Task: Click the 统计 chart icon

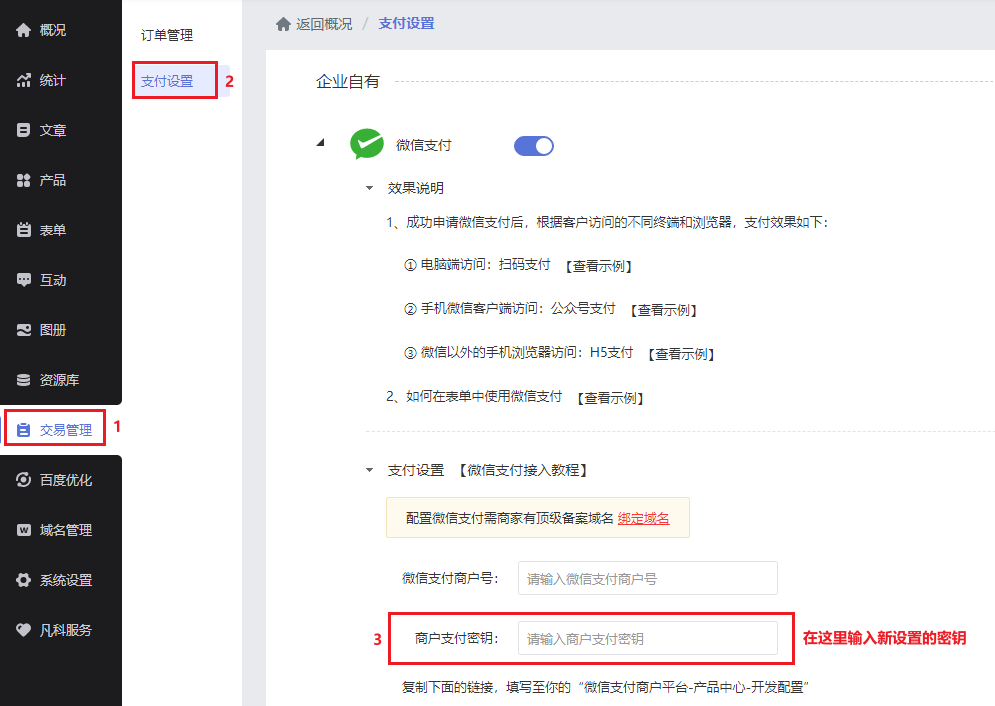Action: tap(23, 80)
